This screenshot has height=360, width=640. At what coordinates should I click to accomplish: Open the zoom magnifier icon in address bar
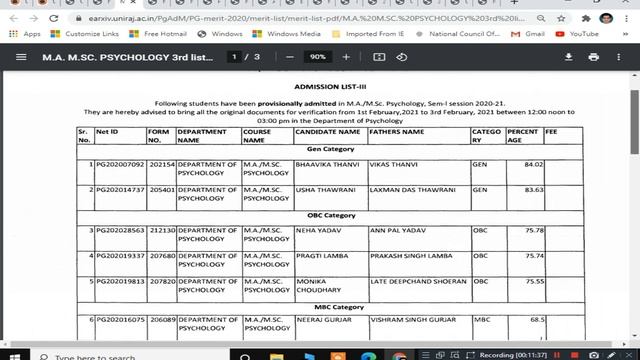coord(541,18)
